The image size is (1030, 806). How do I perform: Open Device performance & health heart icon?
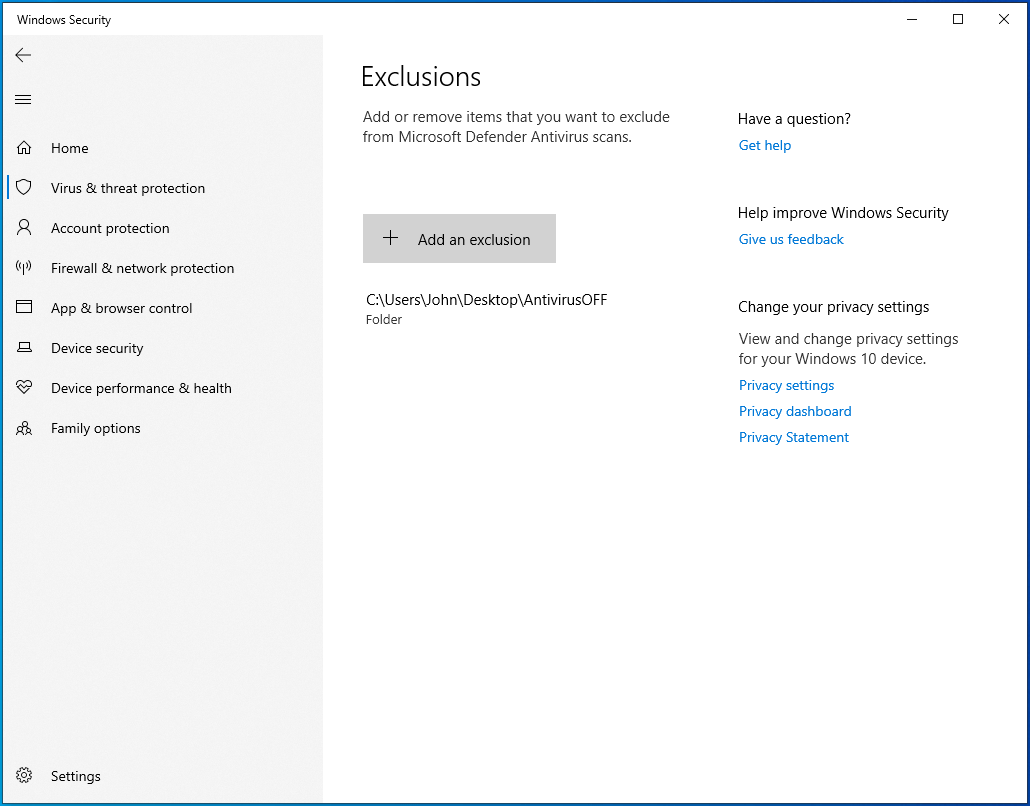point(24,388)
